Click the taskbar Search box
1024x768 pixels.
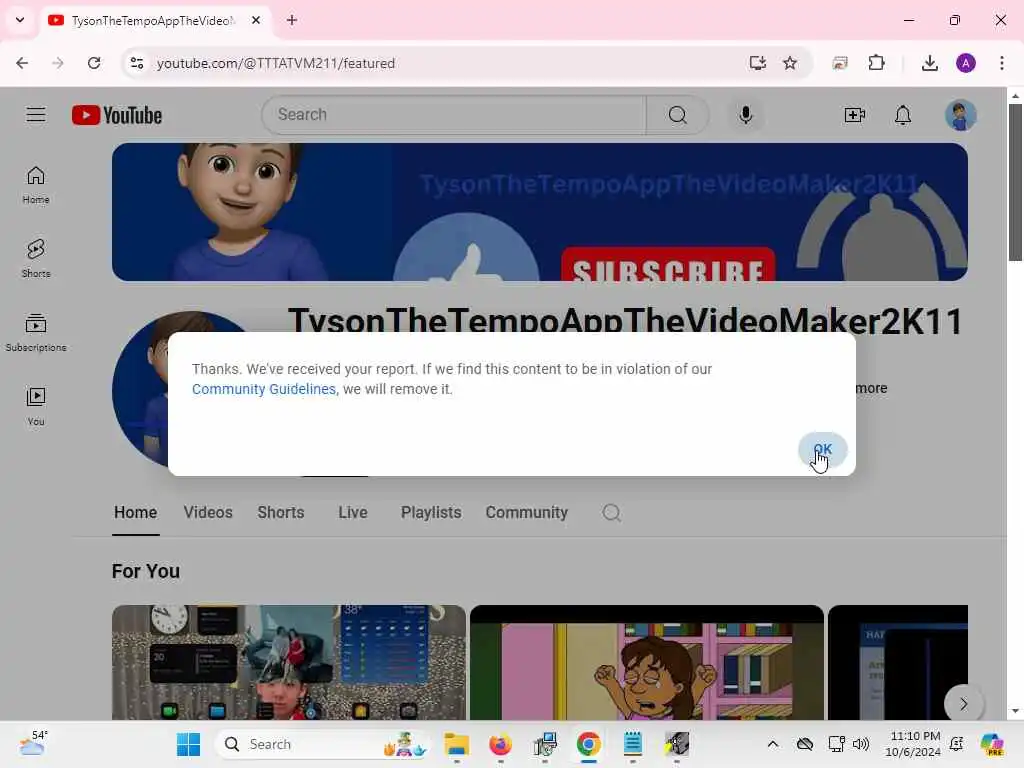click(323, 744)
